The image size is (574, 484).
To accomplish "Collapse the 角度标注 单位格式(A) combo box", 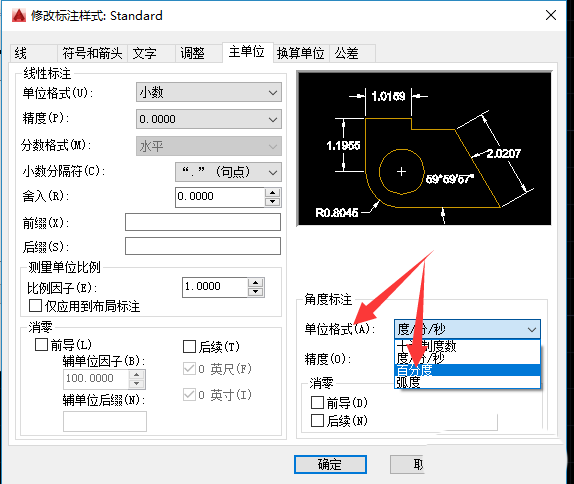I will [467, 329].
